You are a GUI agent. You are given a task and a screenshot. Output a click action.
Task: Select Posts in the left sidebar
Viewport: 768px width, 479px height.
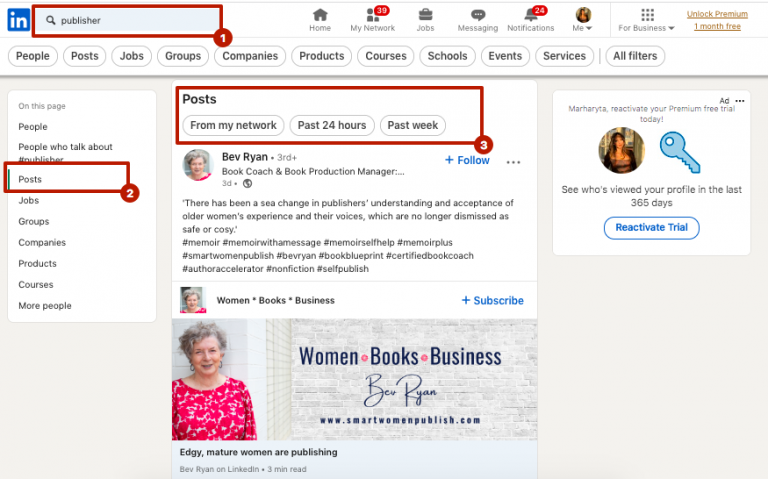(x=30, y=179)
